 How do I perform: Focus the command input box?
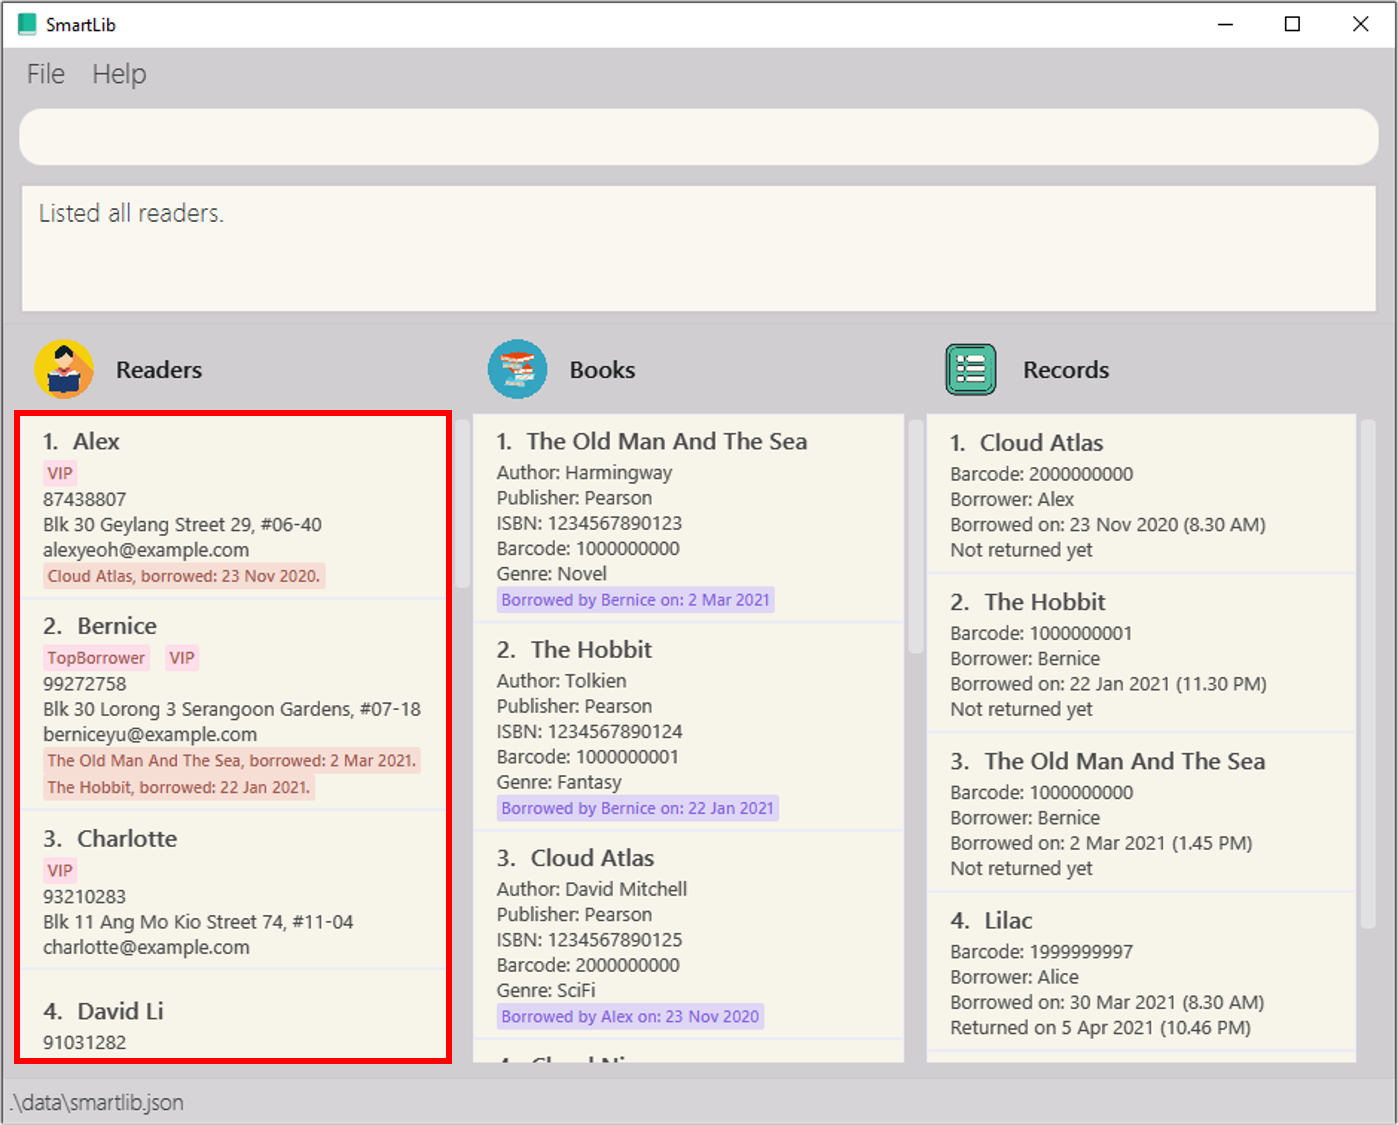(x=699, y=137)
